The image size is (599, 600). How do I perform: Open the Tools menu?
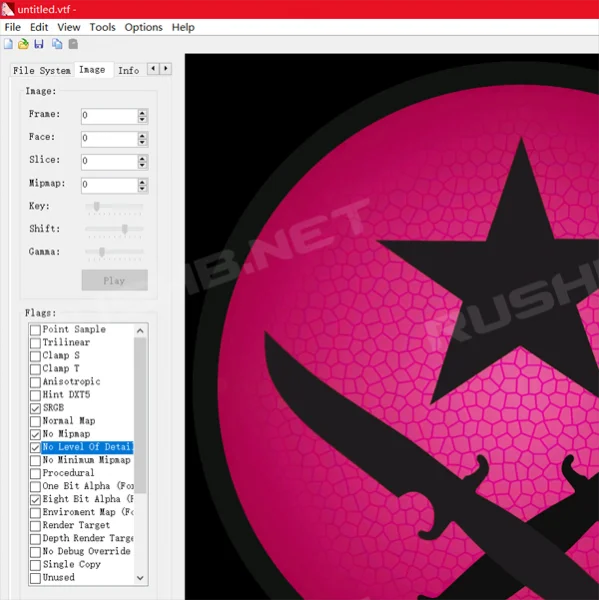[x=102, y=27]
